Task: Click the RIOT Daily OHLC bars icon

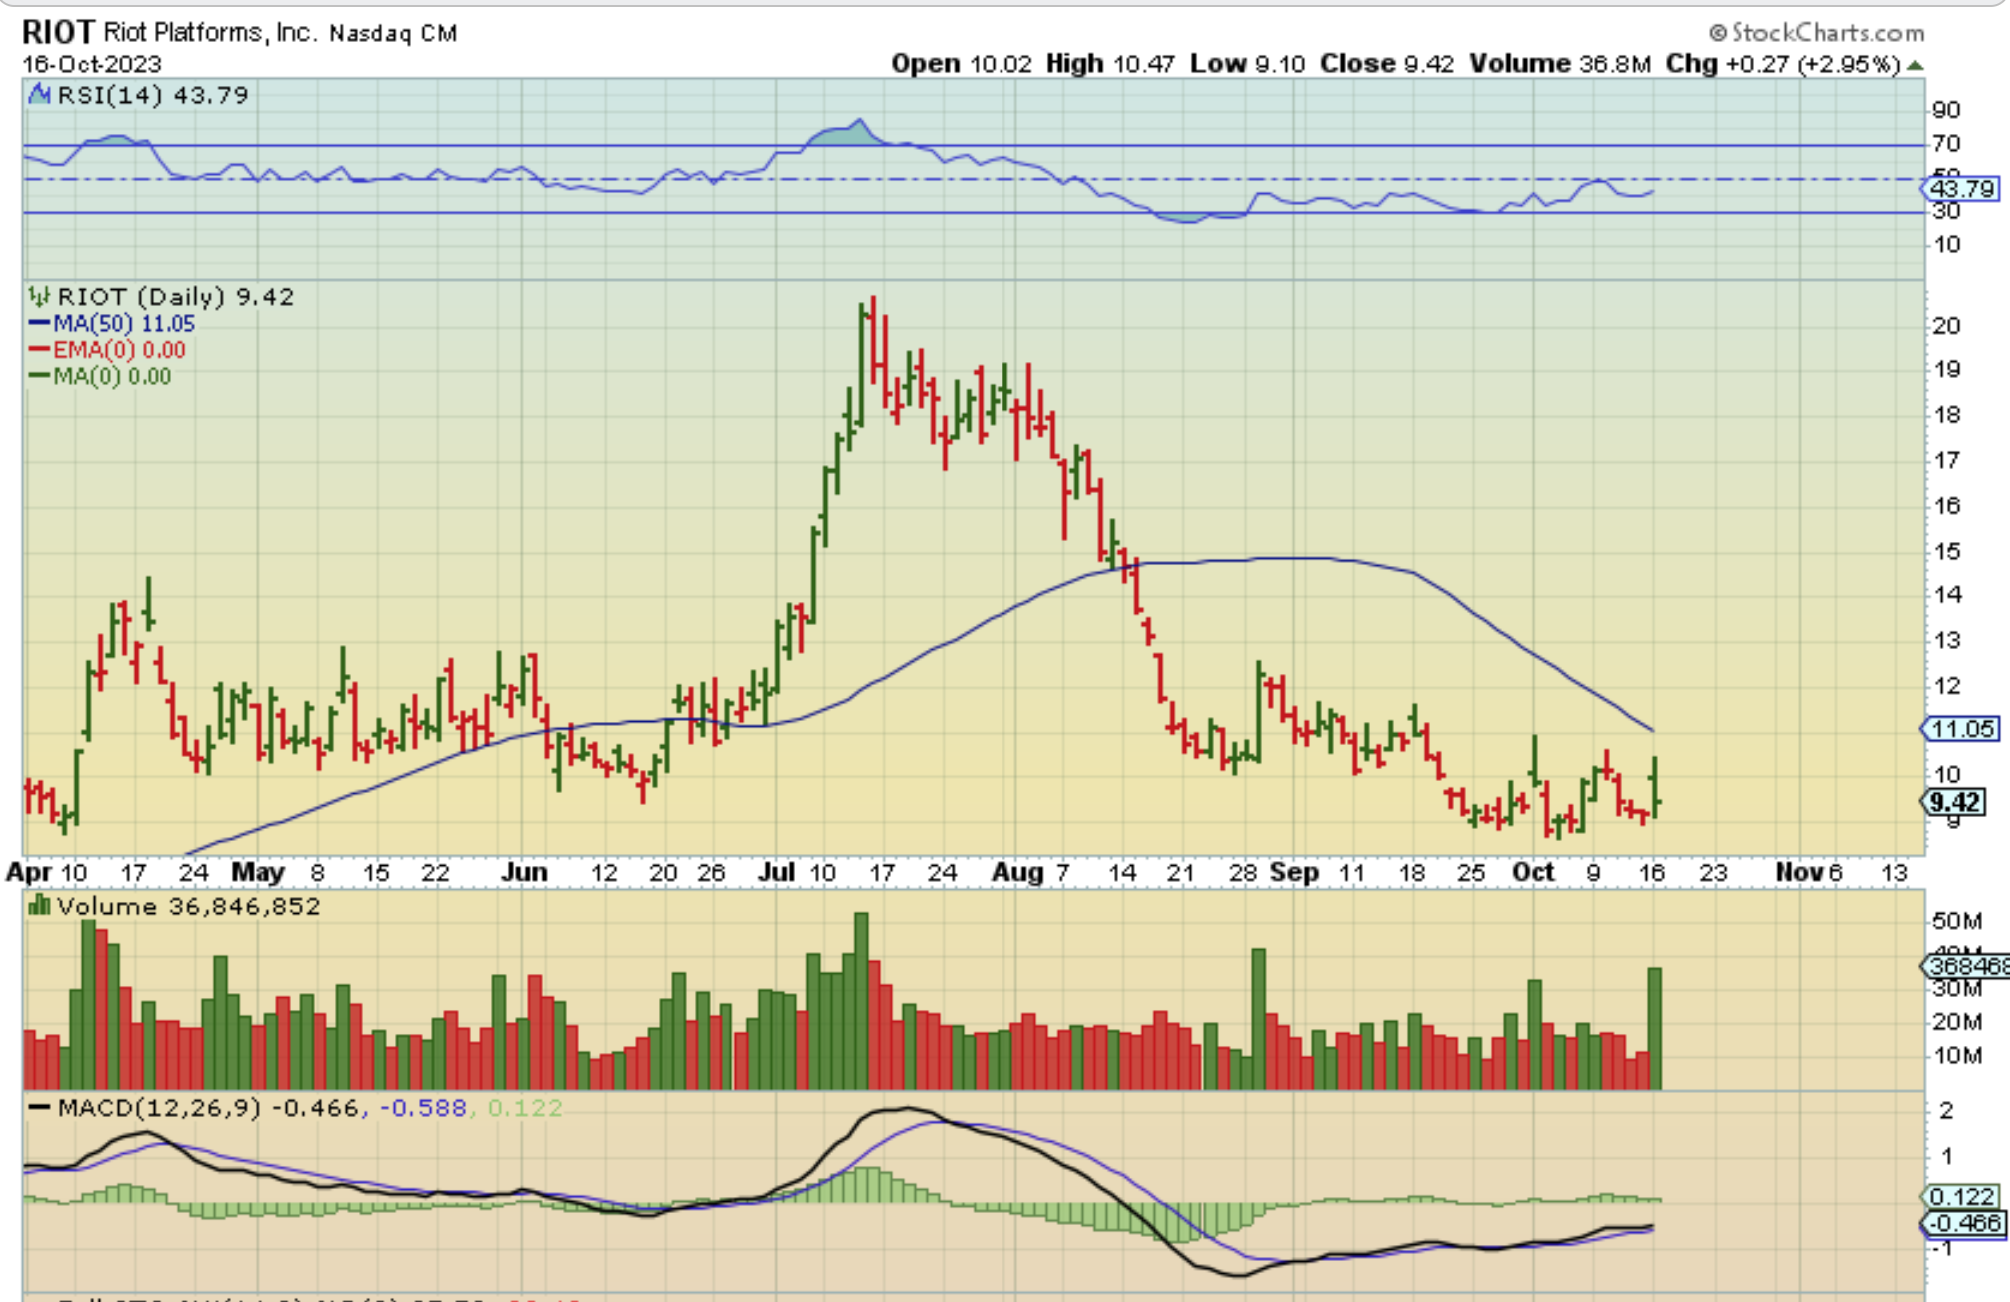Action: point(39,296)
